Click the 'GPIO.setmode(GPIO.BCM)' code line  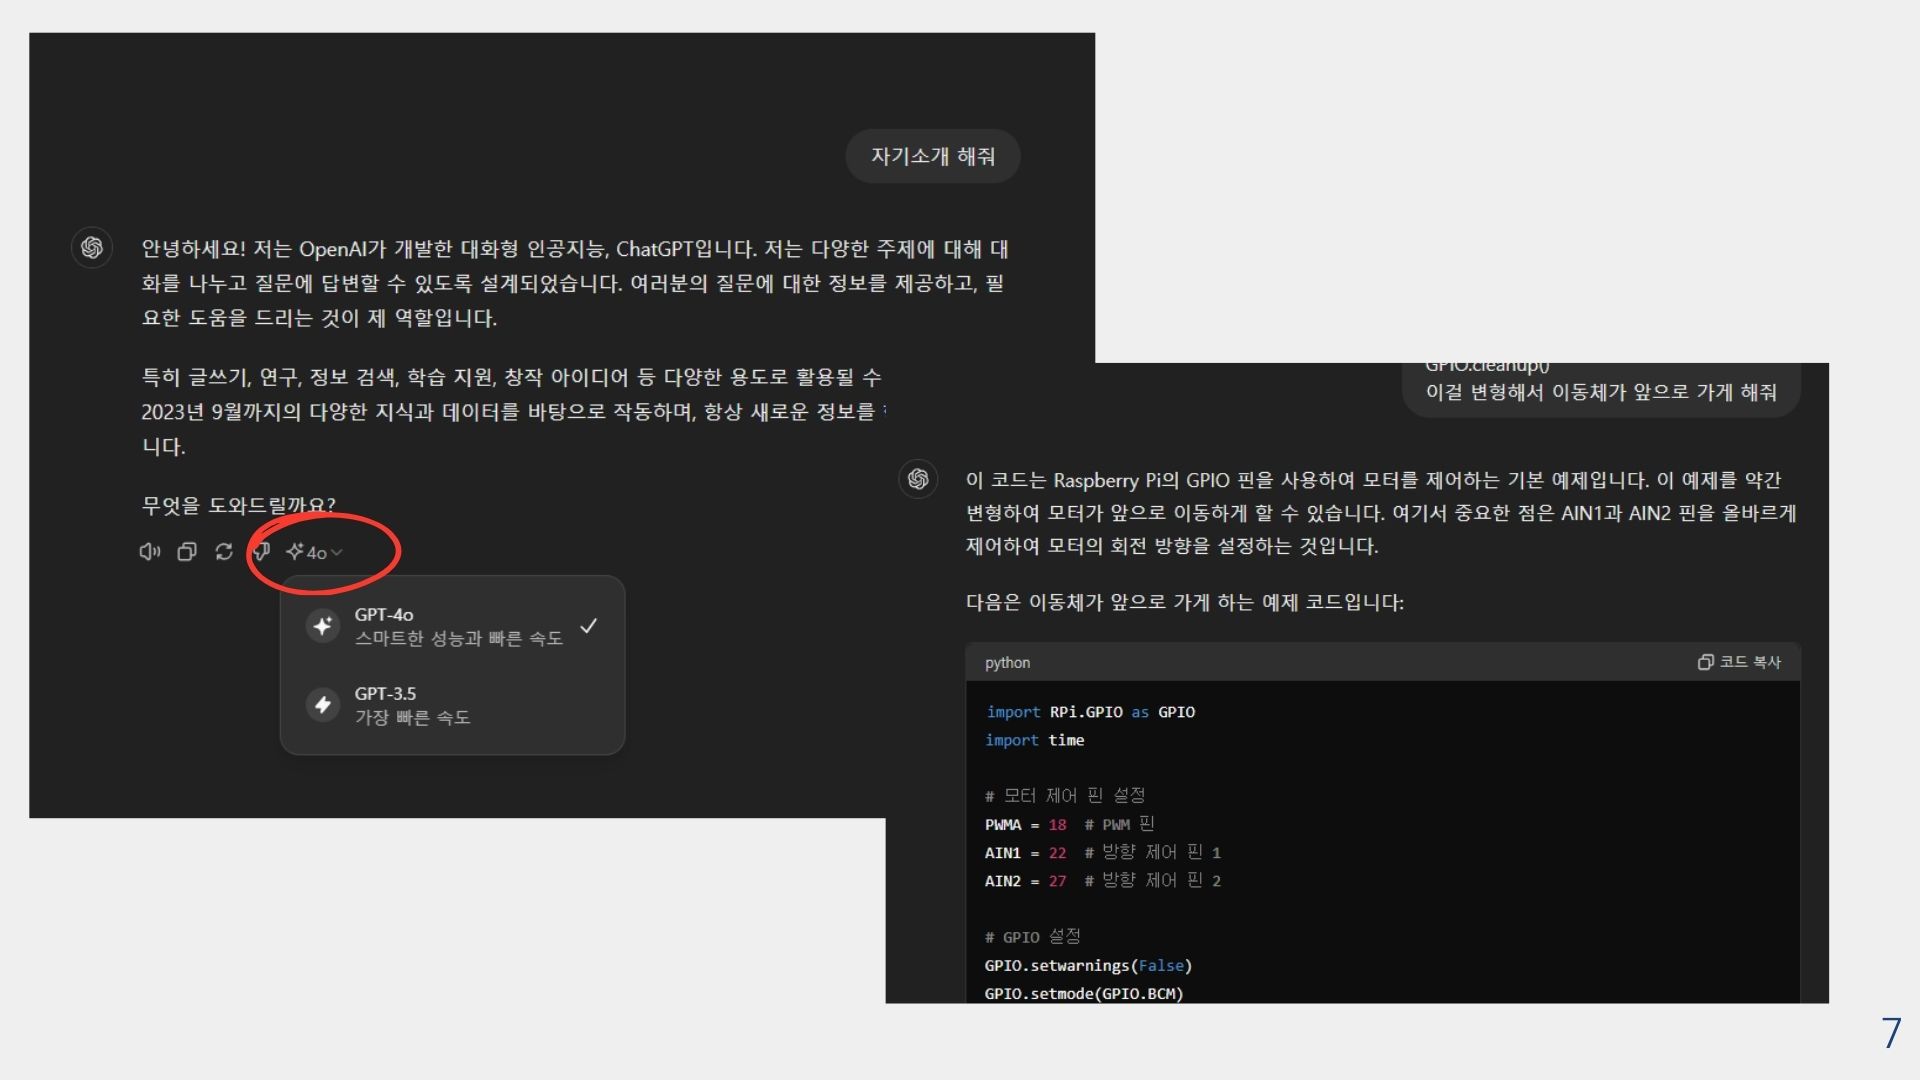coord(1084,994)
